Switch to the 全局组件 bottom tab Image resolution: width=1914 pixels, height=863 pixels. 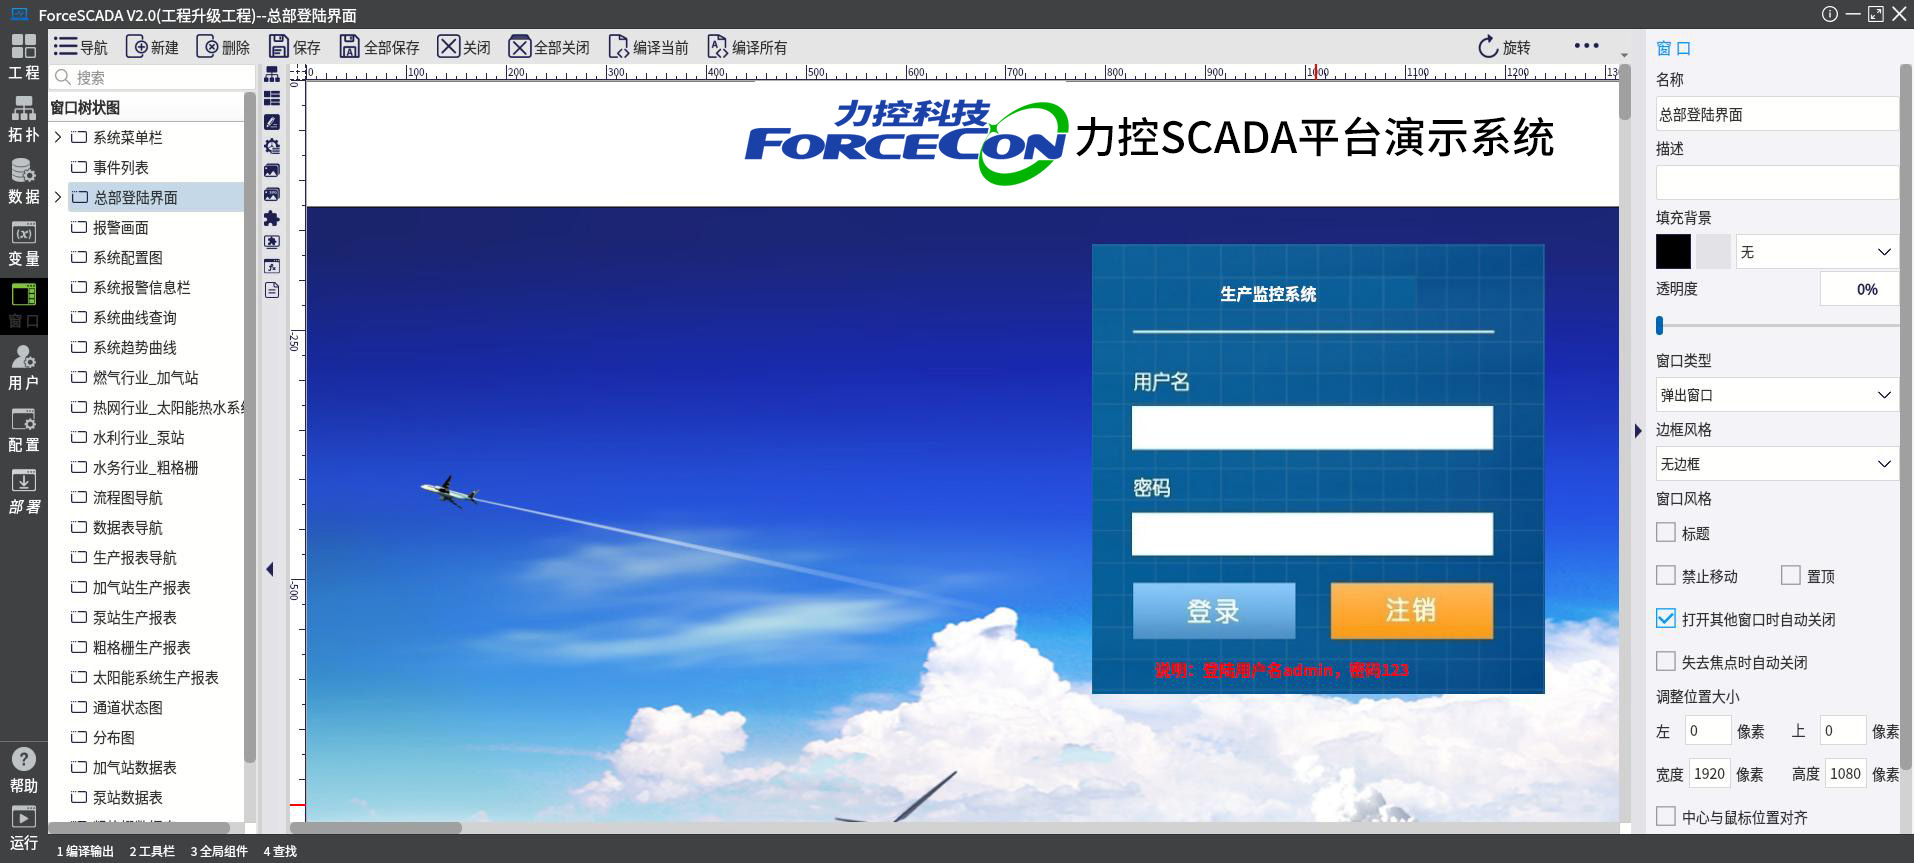(x=219, y=851)
